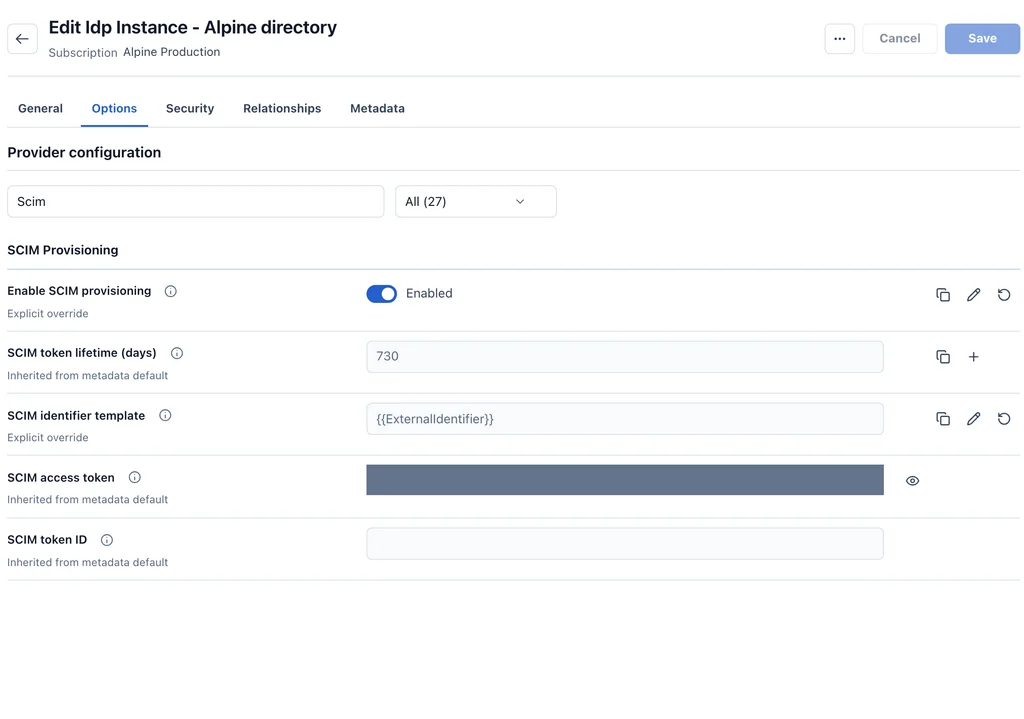
Task: Go to the Relationships tab
Action: coord(282,108)
